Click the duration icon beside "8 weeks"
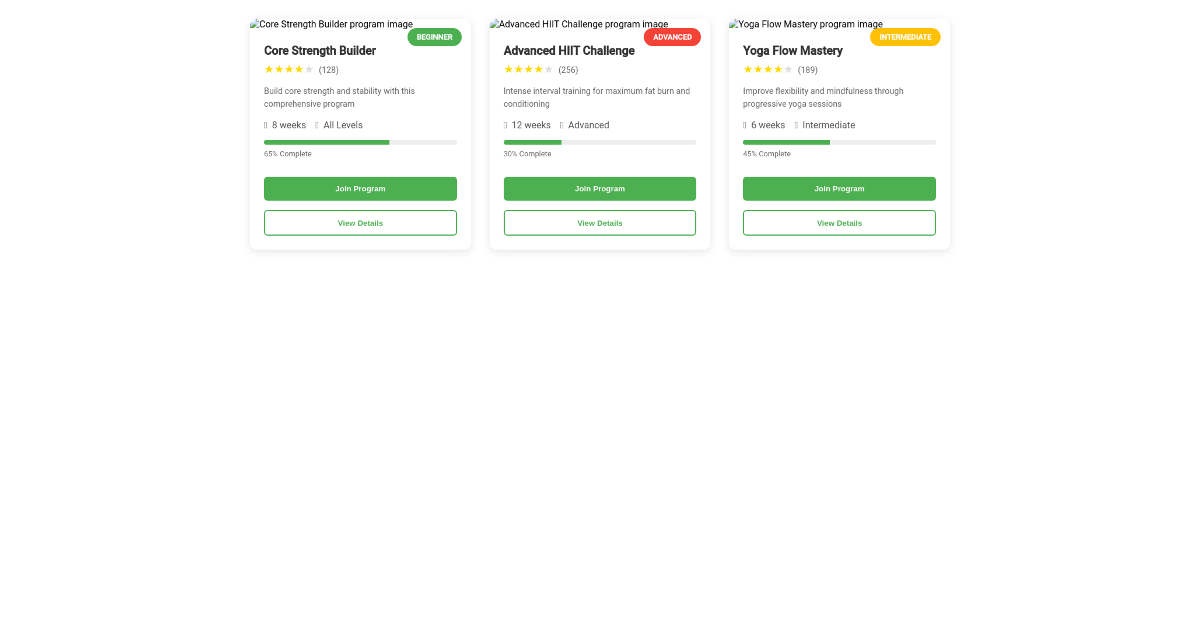The height and width of the screenshot is (630, 1200). pyautogui.click(x=266, y=125)
